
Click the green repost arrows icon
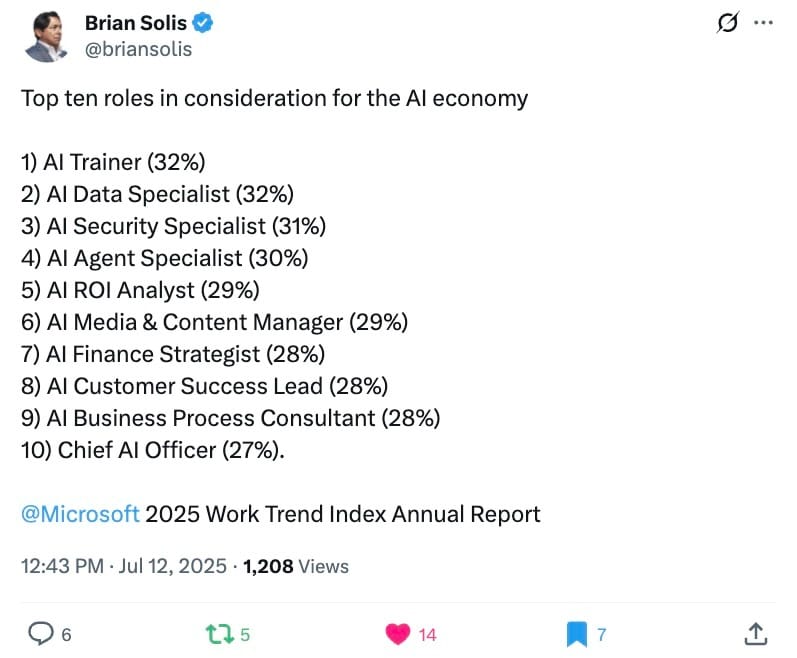220,634
